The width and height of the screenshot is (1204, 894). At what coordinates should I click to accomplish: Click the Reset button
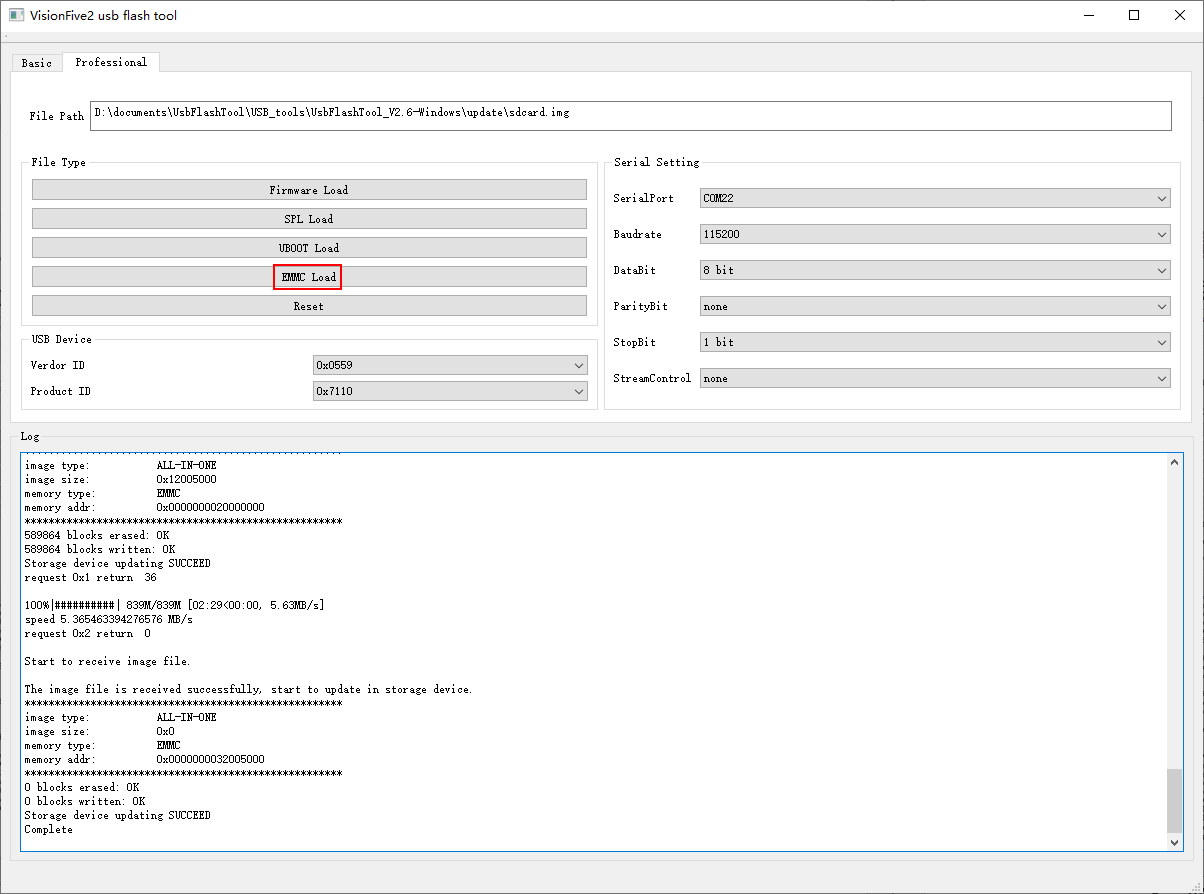[x=309, y=306]
